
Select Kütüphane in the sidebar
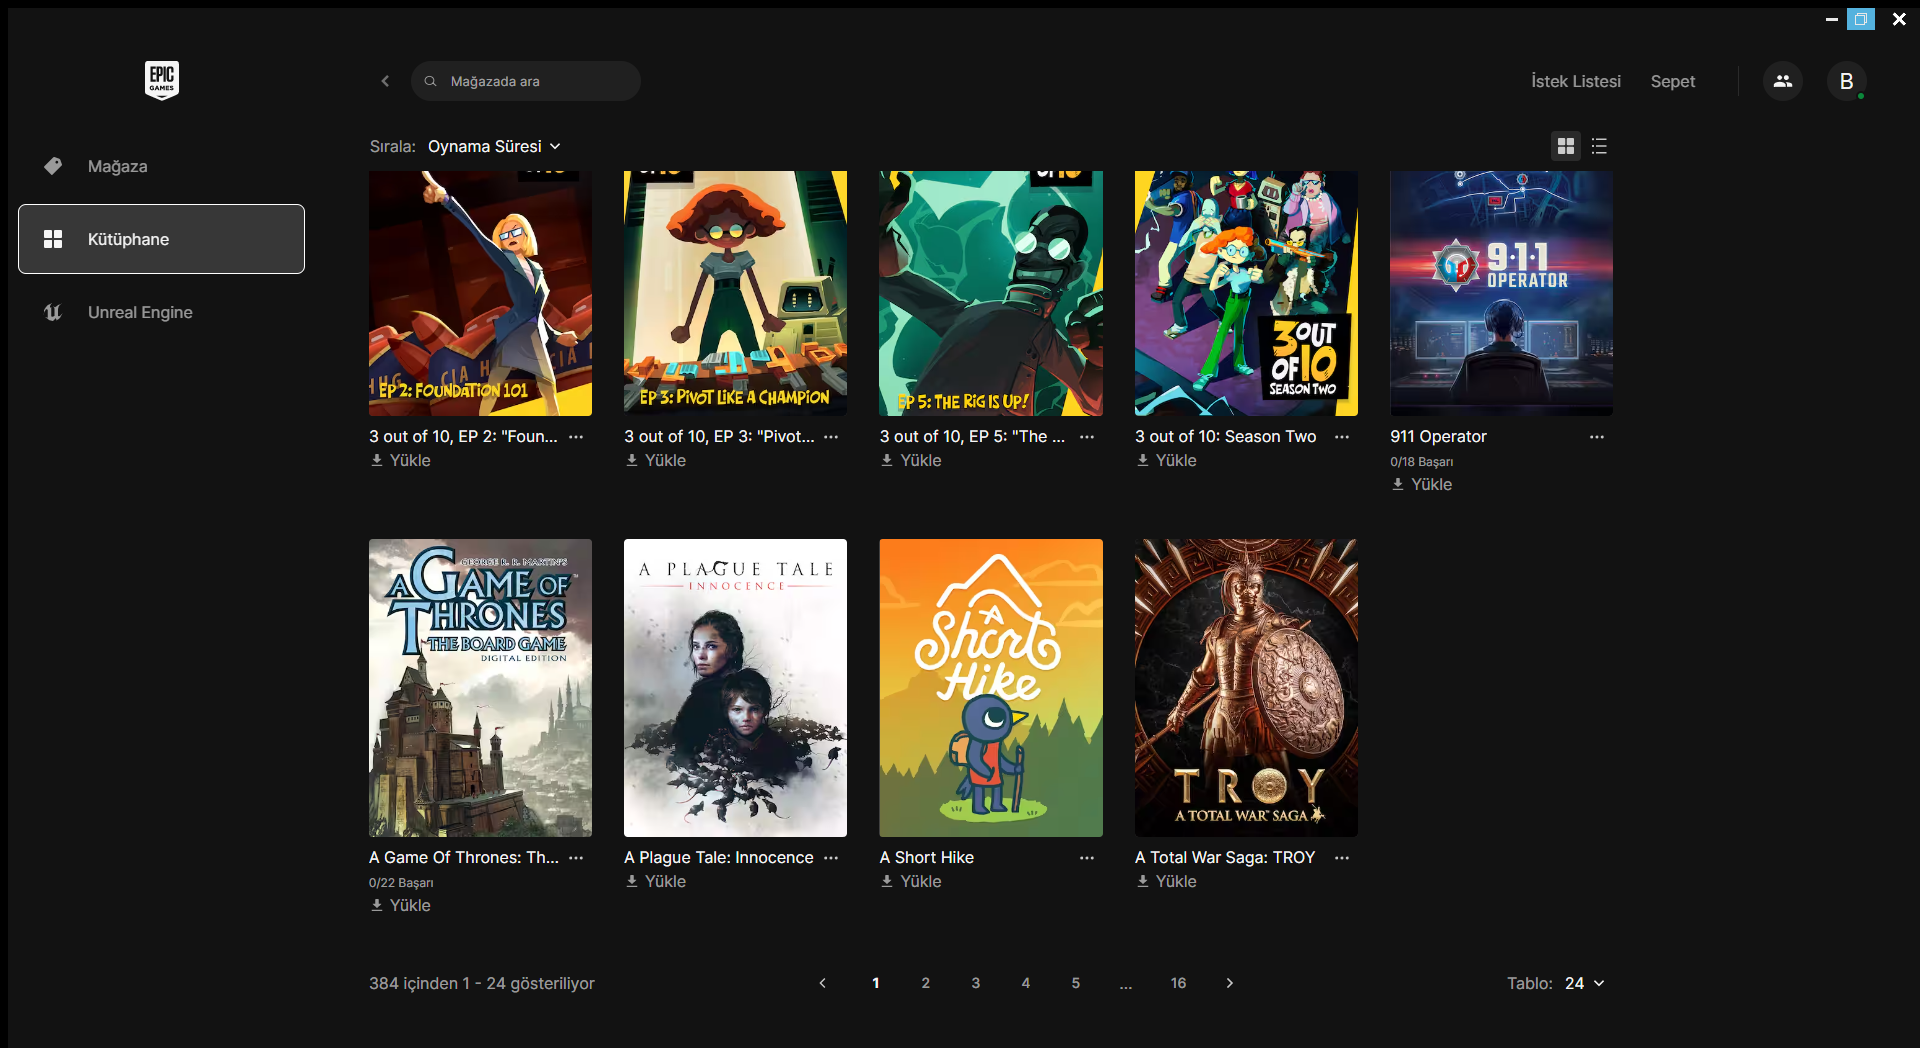point(161,239)
